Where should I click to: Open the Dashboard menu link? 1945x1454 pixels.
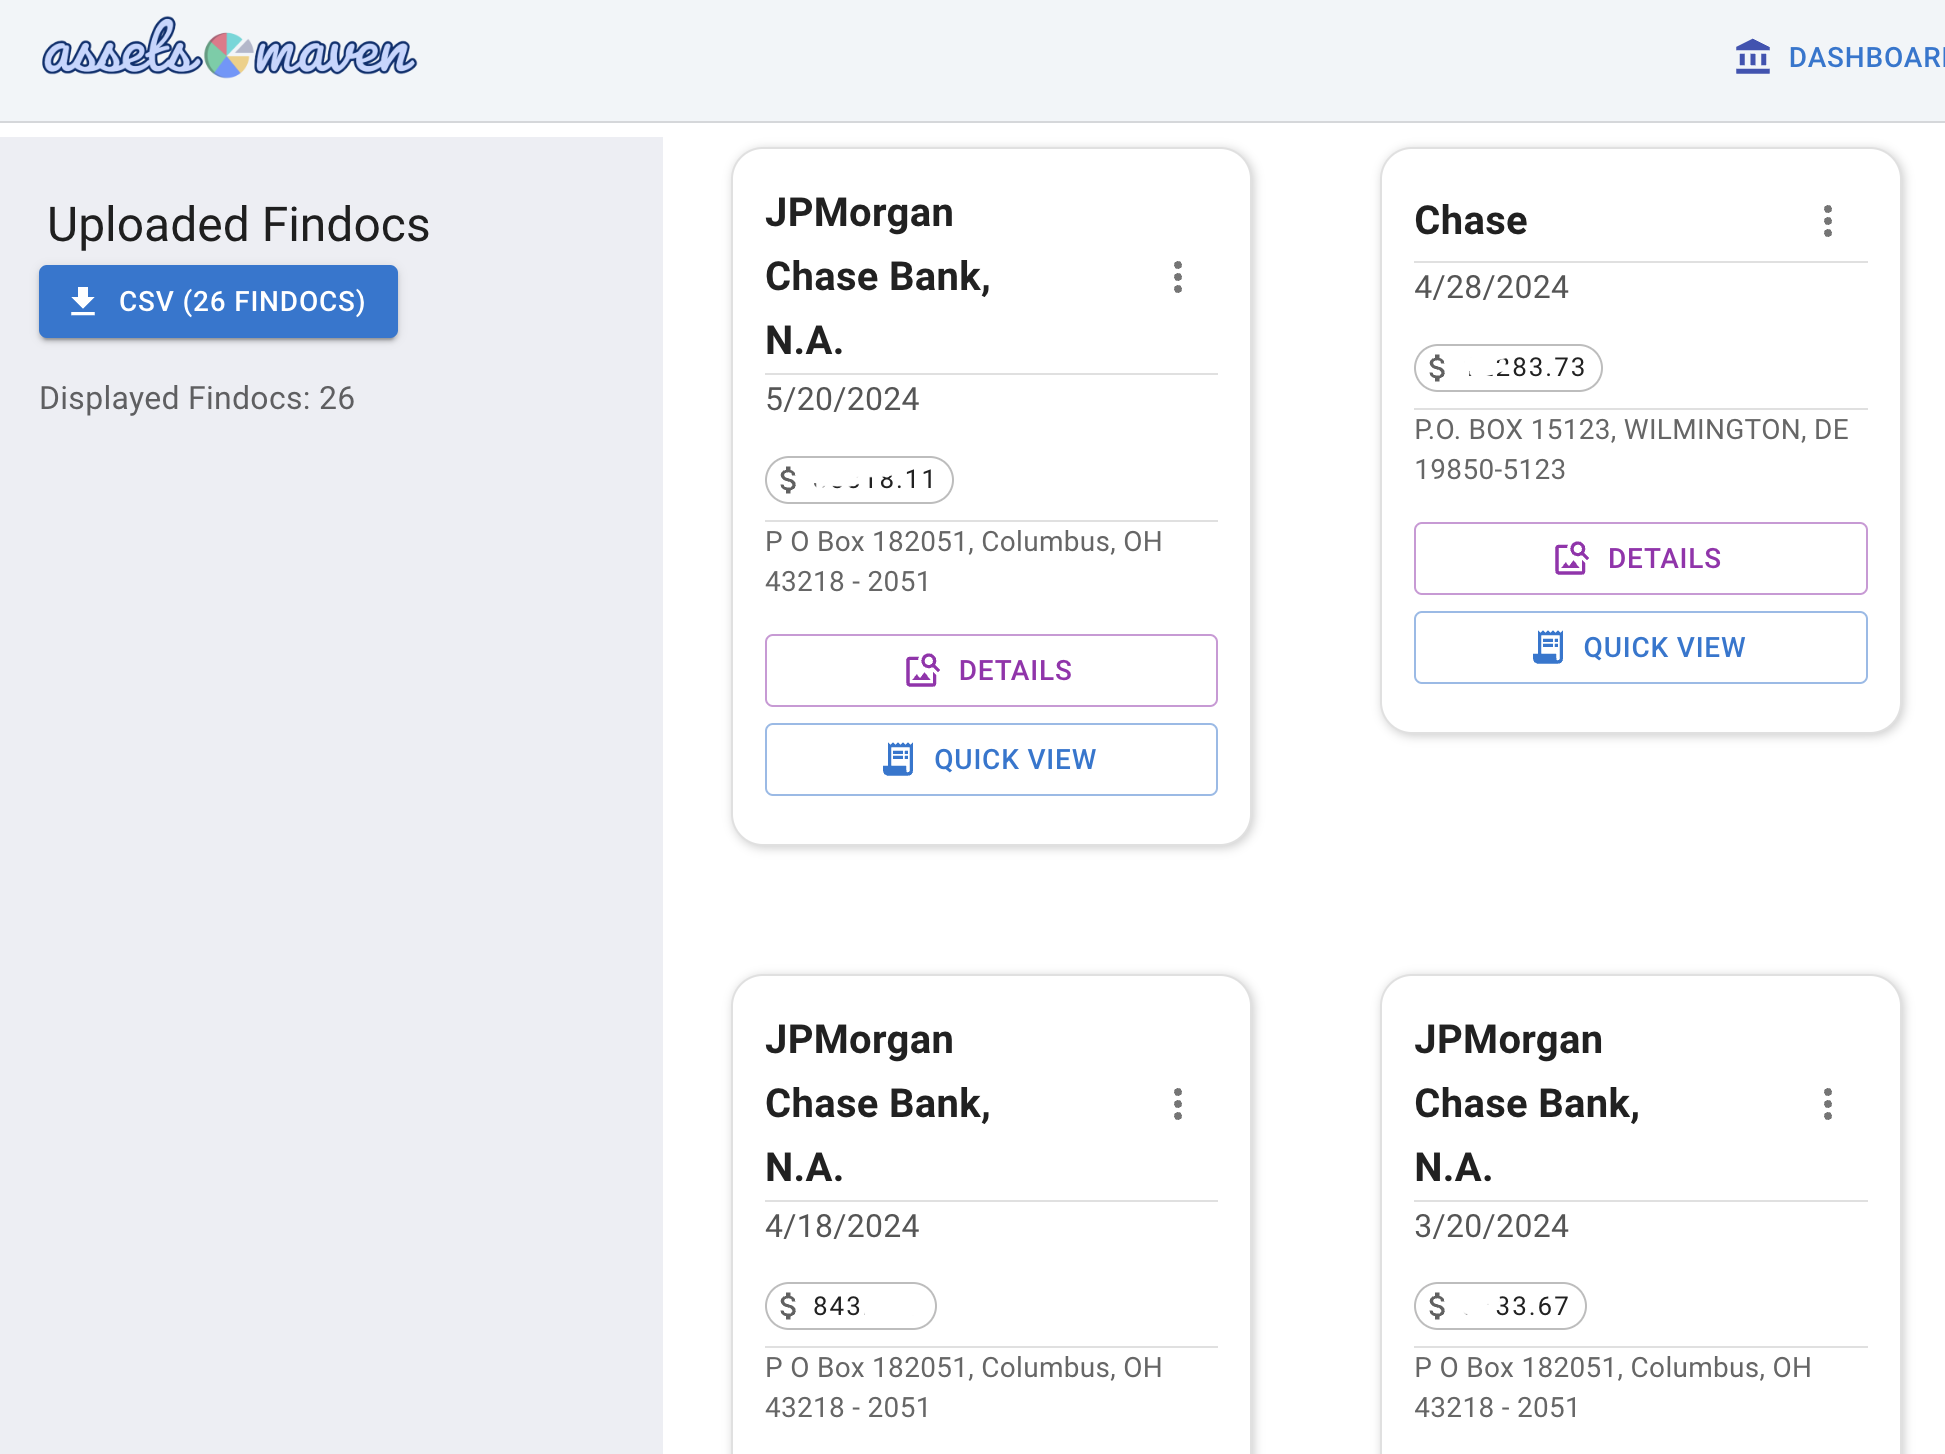coord(1864,57)
